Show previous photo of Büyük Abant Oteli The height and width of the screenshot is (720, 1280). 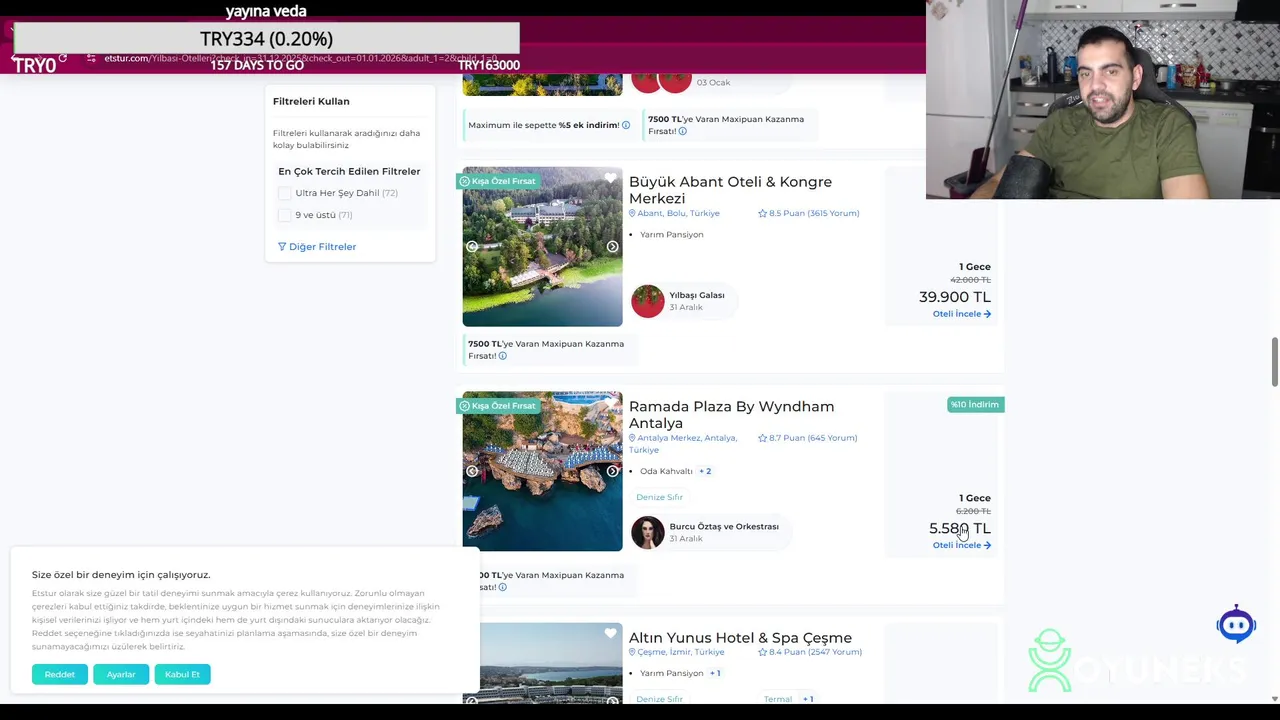point(472,247)
